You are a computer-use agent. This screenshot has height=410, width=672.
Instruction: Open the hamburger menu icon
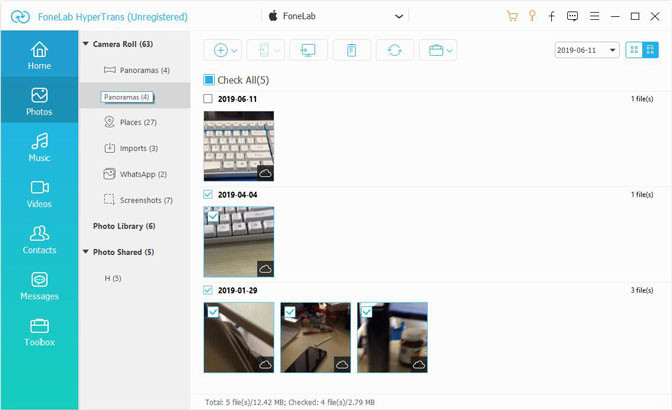[594, 16]
